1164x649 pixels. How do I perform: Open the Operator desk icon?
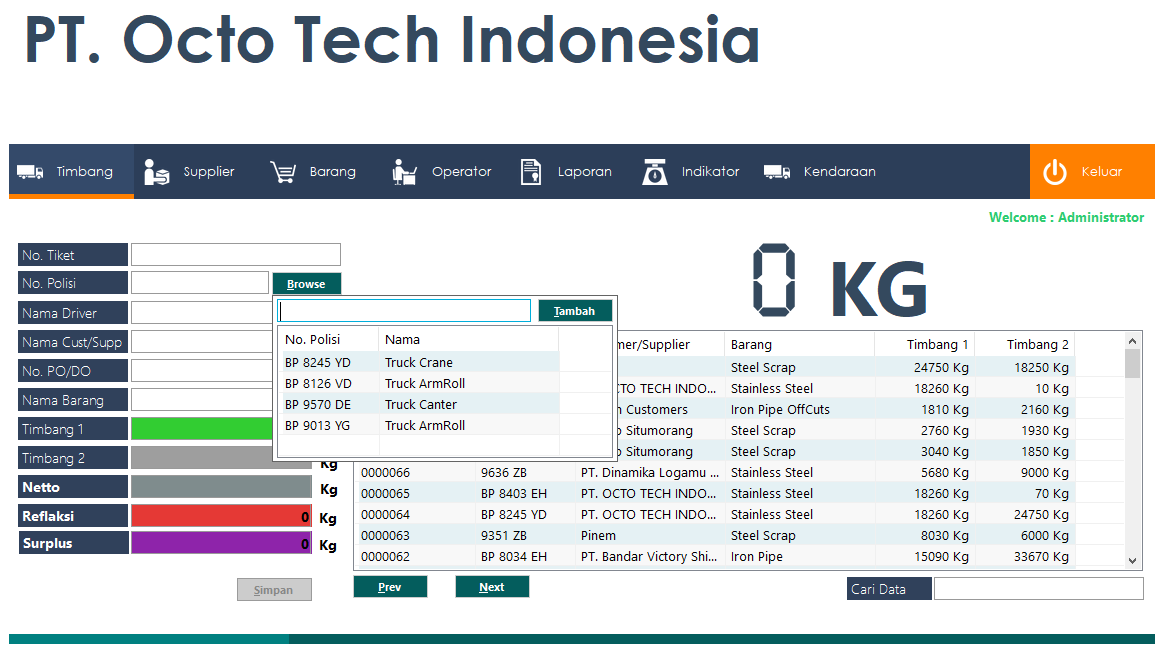coord(405,172)
